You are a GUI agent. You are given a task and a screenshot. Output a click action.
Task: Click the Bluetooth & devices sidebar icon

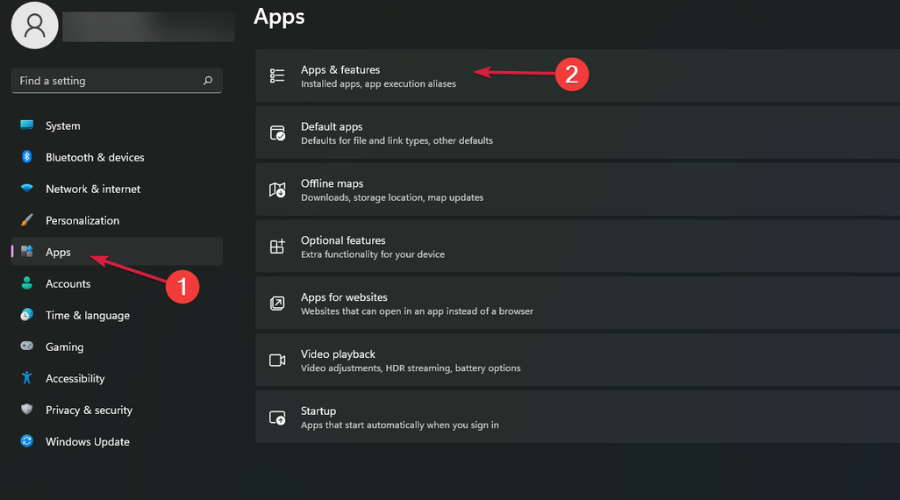pos(27,157)
